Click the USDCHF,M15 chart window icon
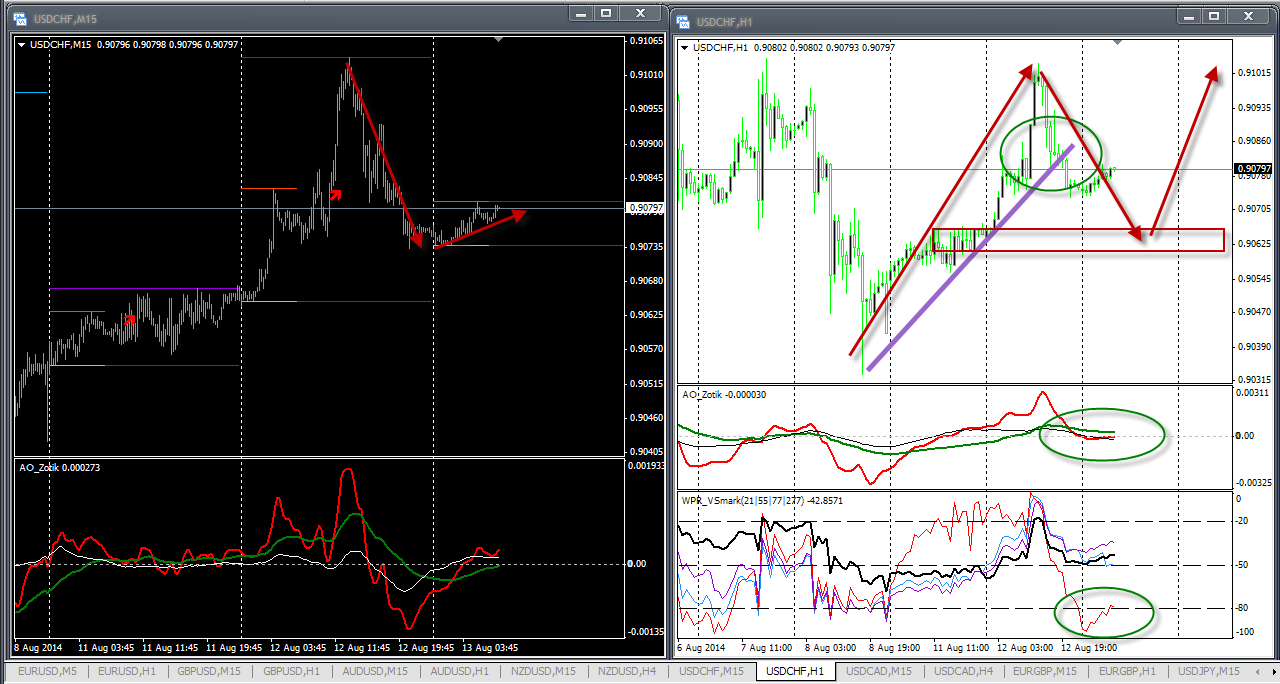Image resolution: width=1280 pixels, height=684 pixels. pos(18,19)
